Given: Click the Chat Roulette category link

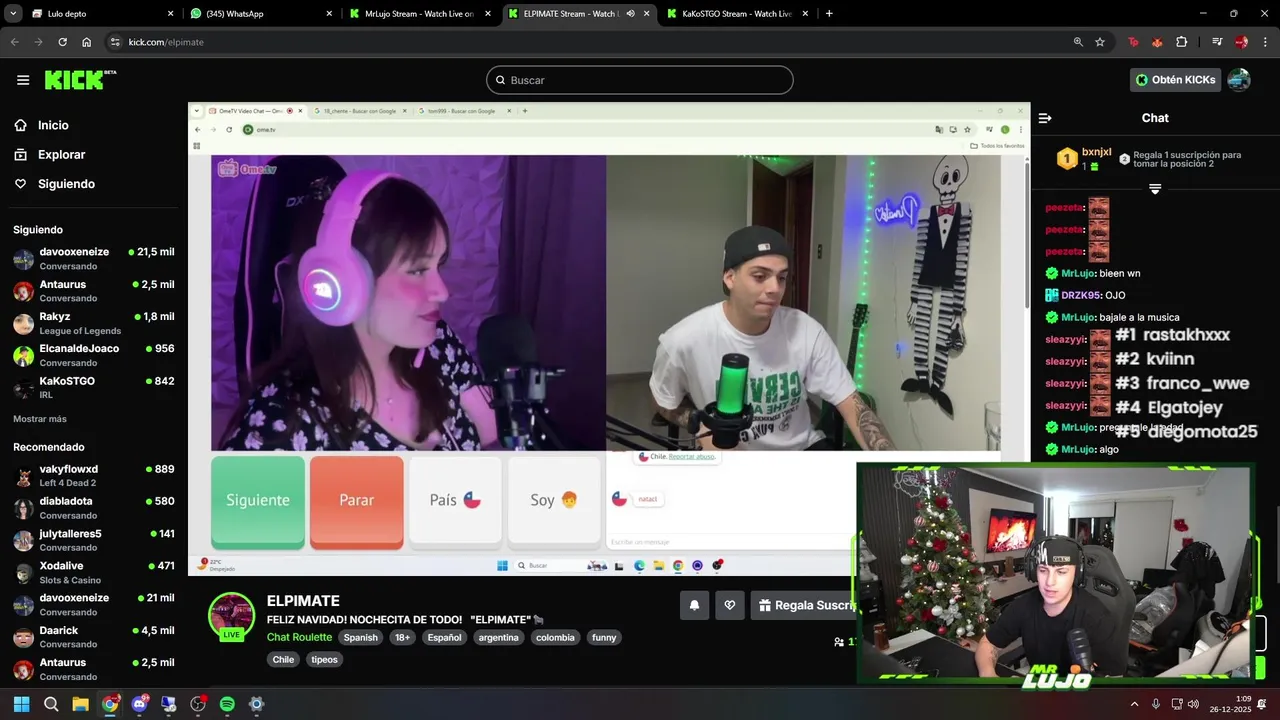Looking at the screenshot, I should point(299,637).
